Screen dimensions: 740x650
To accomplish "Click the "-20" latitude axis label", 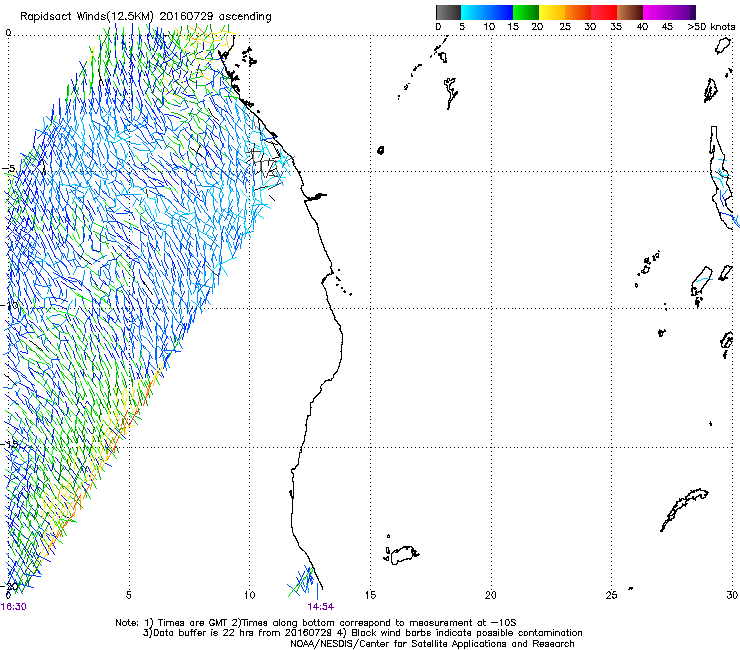I will click(x=9, y=586).
